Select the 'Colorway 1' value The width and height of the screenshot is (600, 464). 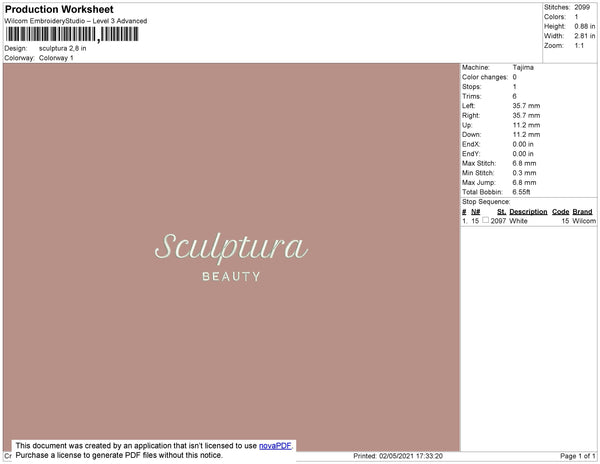click(56, 58)
